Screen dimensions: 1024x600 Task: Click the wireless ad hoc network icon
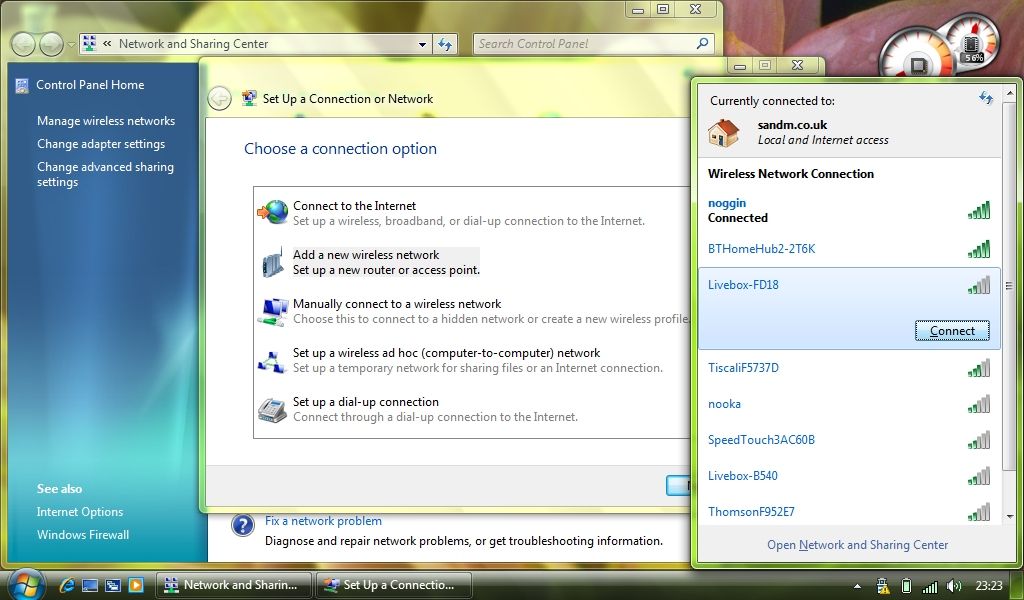coord(272,360)
